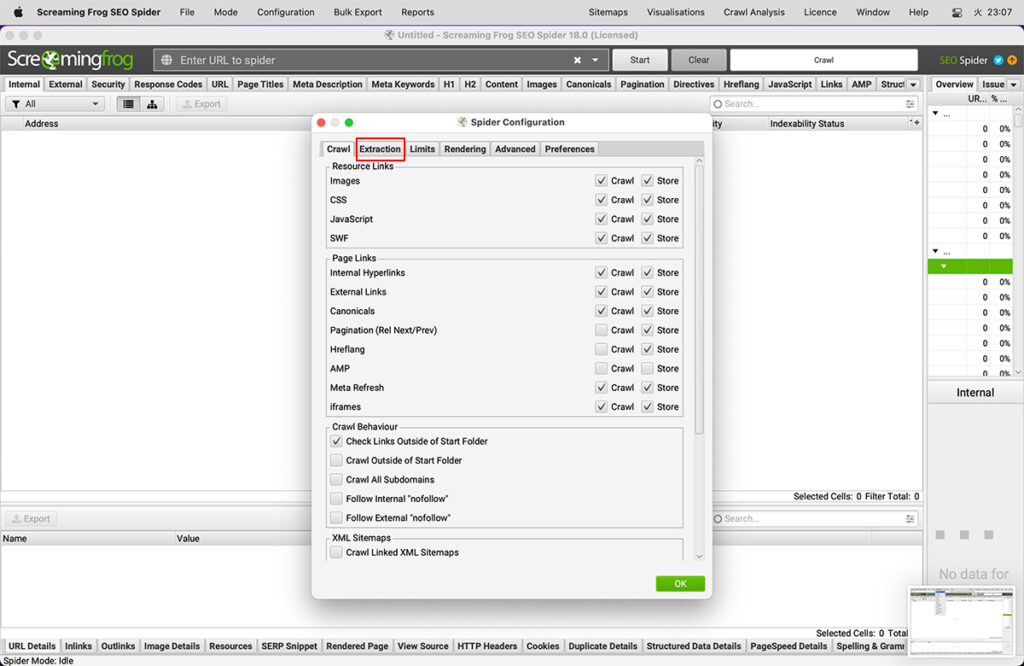1024x666 pixels.
Task: Uncheck Images Crawl checkbox
Action: [x=601, y=180]
